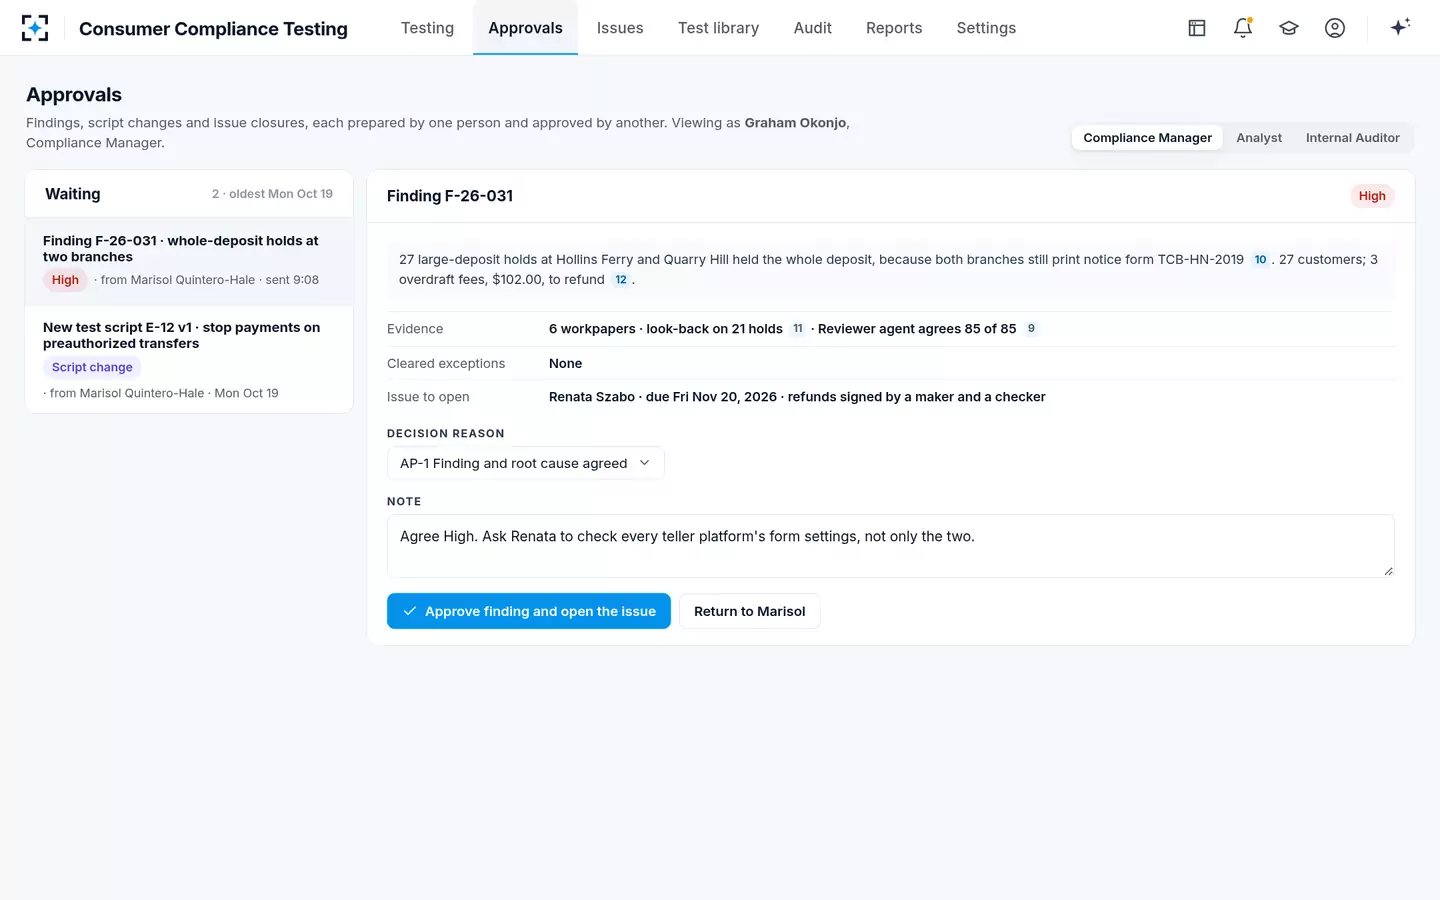Click the "6 workpapers" evidence text
1440x900 pixels.
tap(592, 329)
